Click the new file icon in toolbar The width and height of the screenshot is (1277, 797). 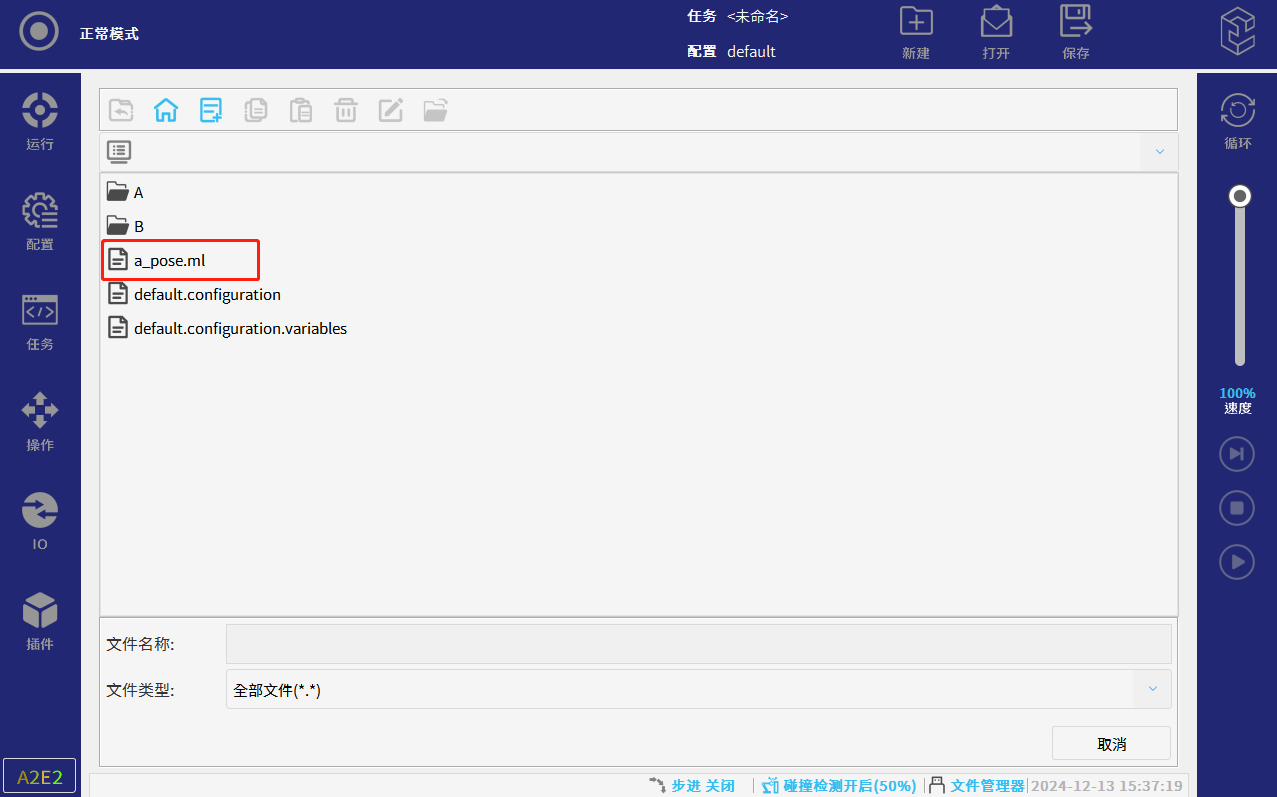click(x=211, y=110)
